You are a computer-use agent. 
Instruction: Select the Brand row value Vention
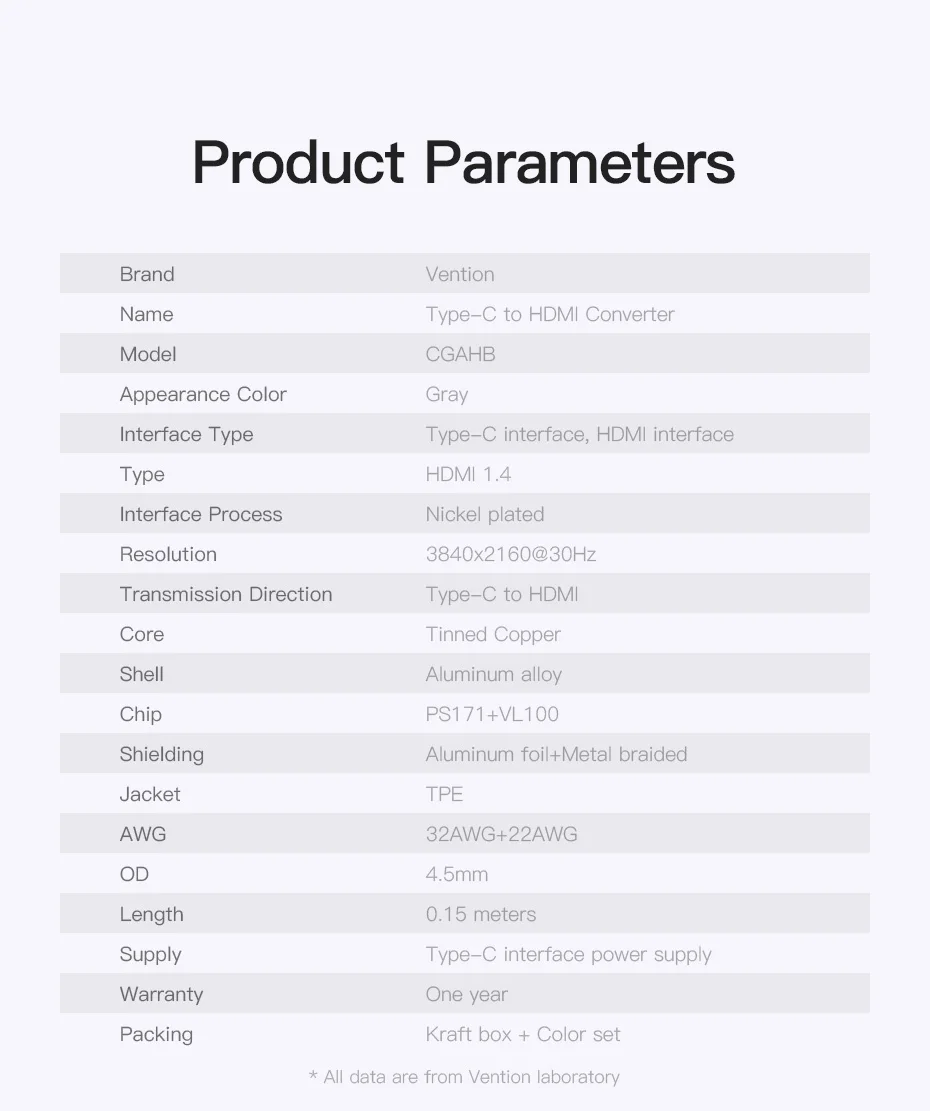460,274
